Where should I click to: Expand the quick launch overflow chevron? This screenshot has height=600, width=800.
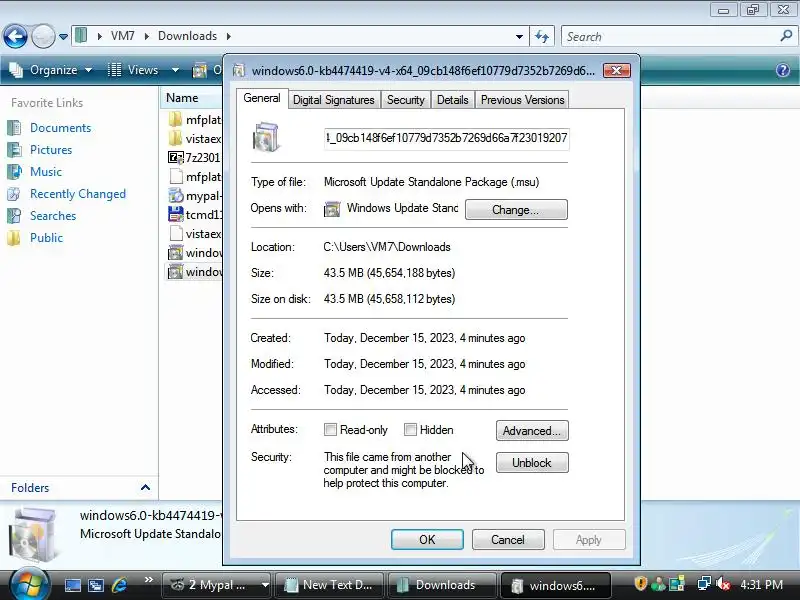pos(148,580)
